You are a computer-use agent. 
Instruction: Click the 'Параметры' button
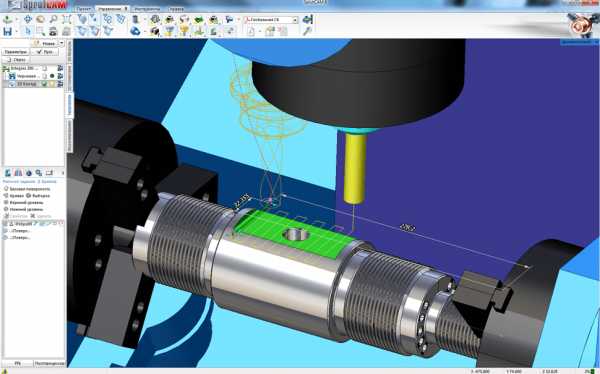click(16, 52)
